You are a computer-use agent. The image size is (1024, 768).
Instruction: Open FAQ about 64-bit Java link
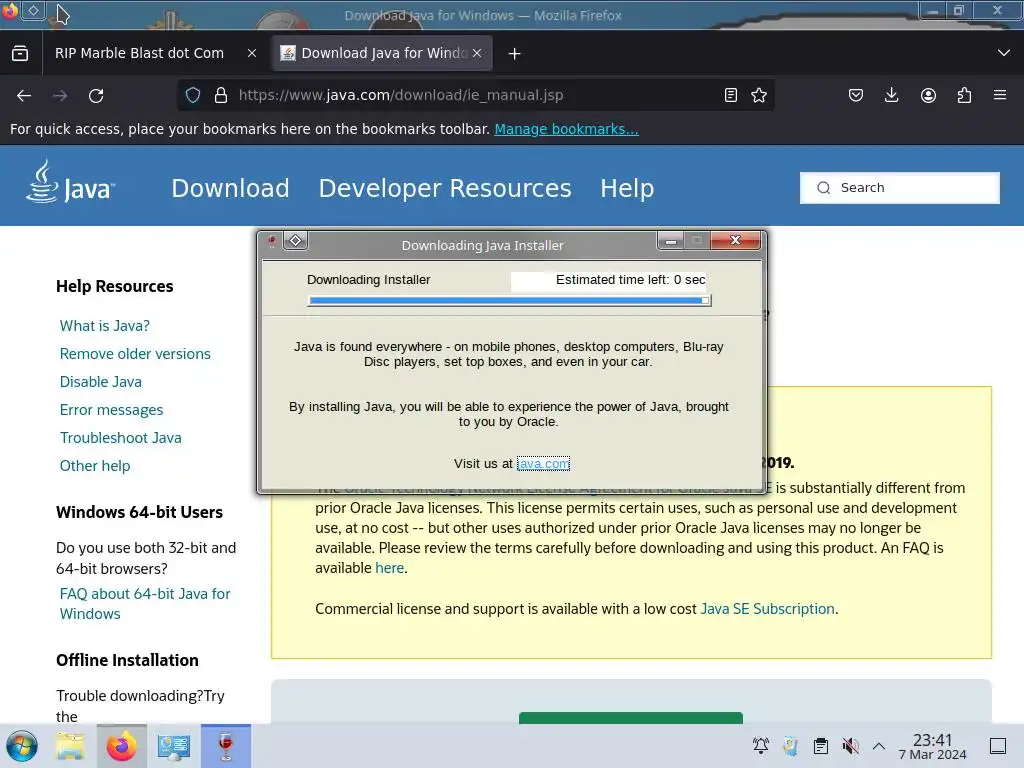tap(145, 604)
